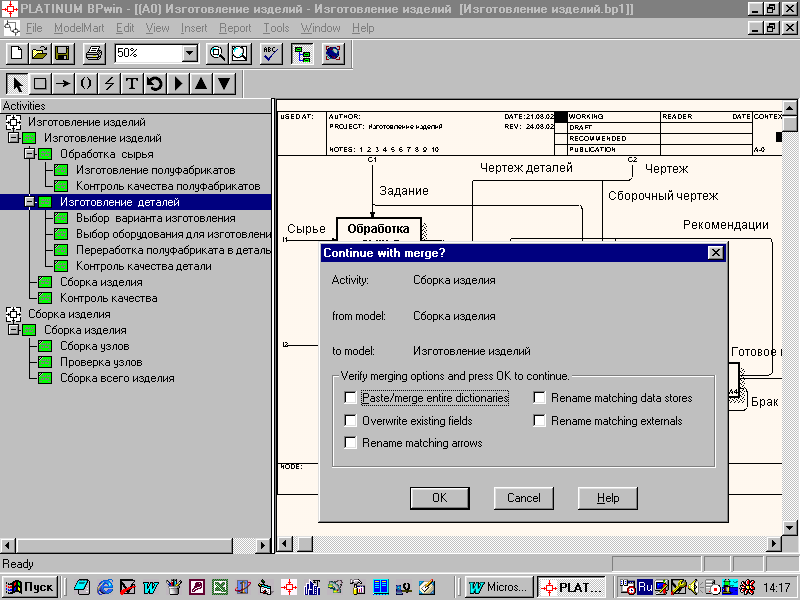The width and height of the screenshot is (800, 600).
Task: Enable Paste/merge entire dictionaries checkbox
Action: click(350, 397)
